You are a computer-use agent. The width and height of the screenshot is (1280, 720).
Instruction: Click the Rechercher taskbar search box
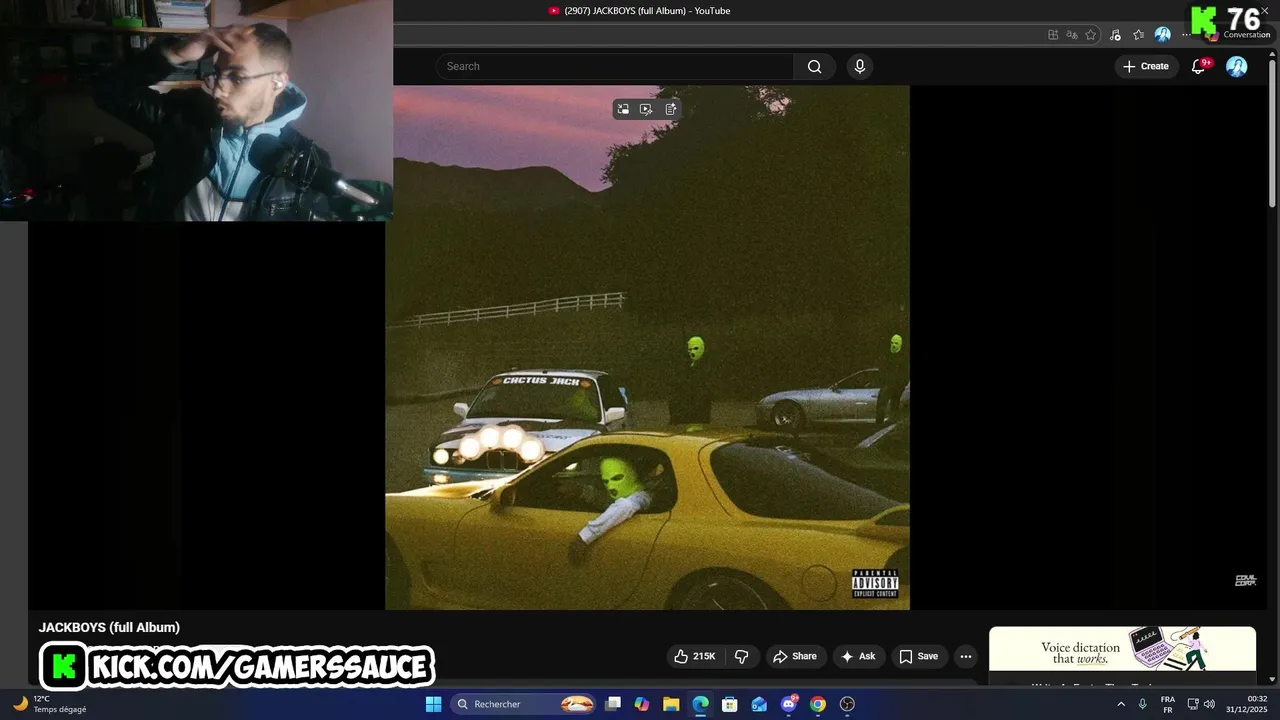pos(525,704)
